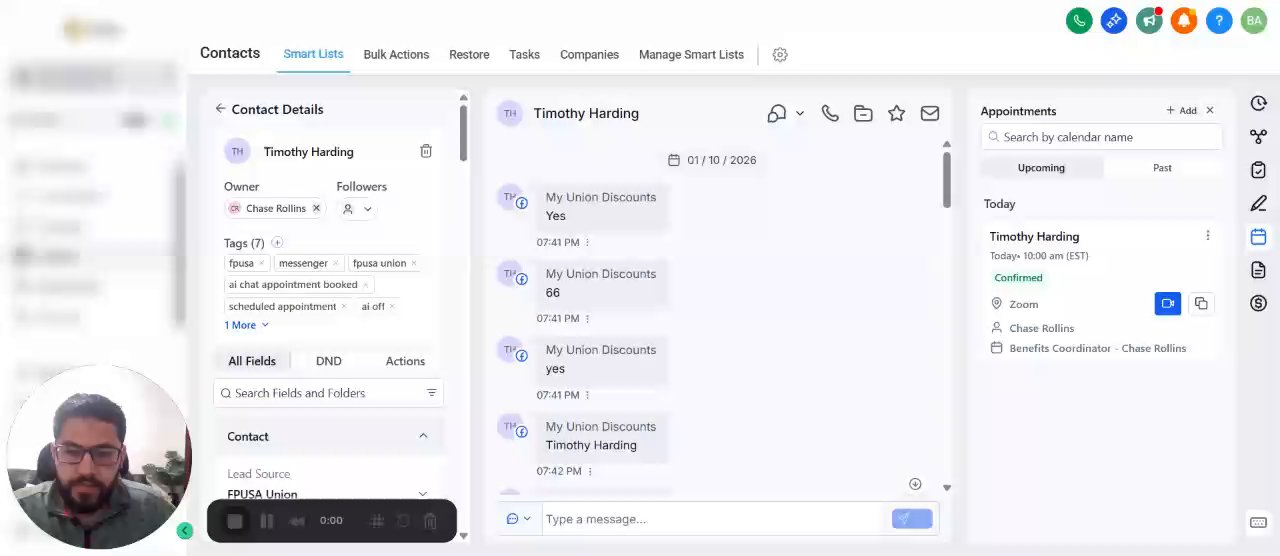
Task: Remove the ai chat appointment booked tag
Action: pyautogui.click(x=365, y=285)
